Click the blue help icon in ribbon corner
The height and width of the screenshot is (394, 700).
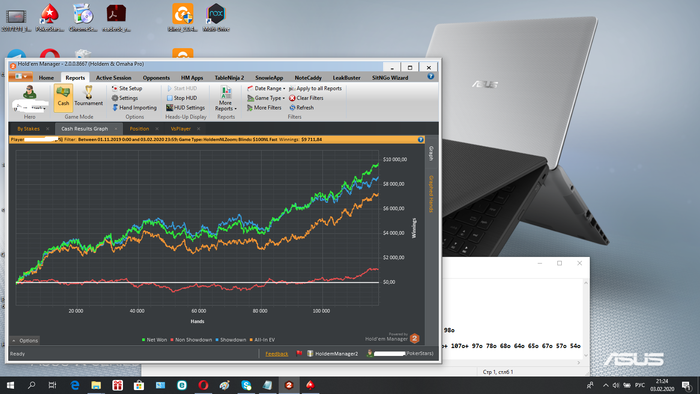(x=430, y=76)
